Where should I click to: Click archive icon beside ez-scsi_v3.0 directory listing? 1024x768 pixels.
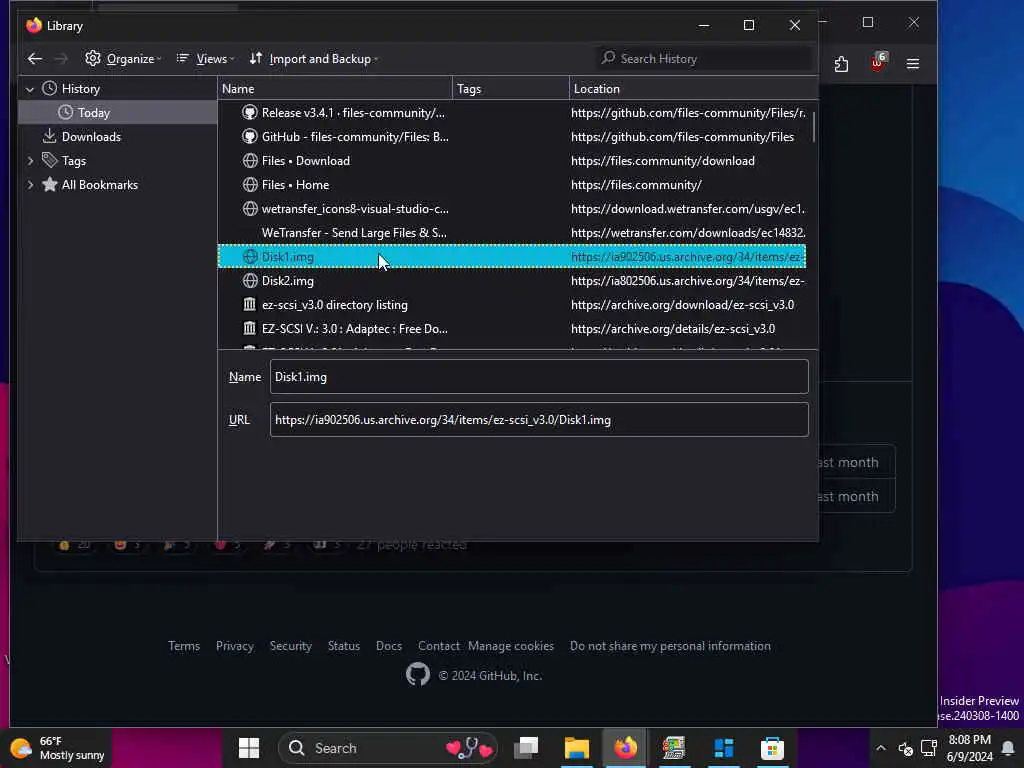pos(249,304)
